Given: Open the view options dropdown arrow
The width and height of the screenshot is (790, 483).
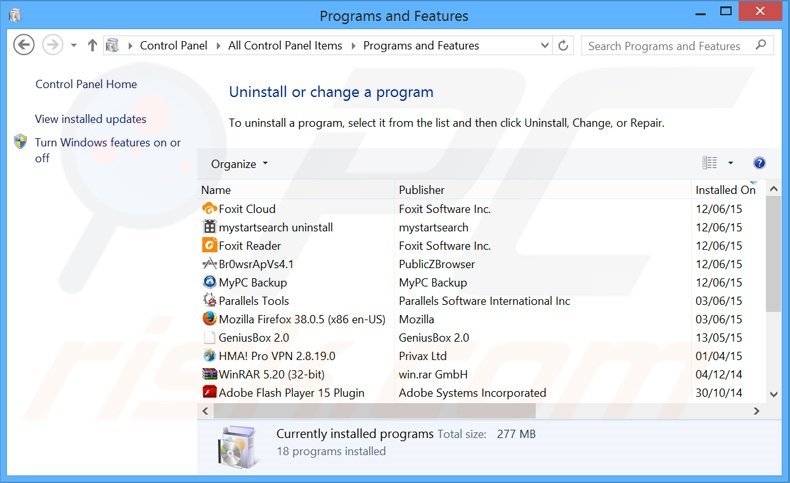Looking at the screenshot, I should [731, 163].
